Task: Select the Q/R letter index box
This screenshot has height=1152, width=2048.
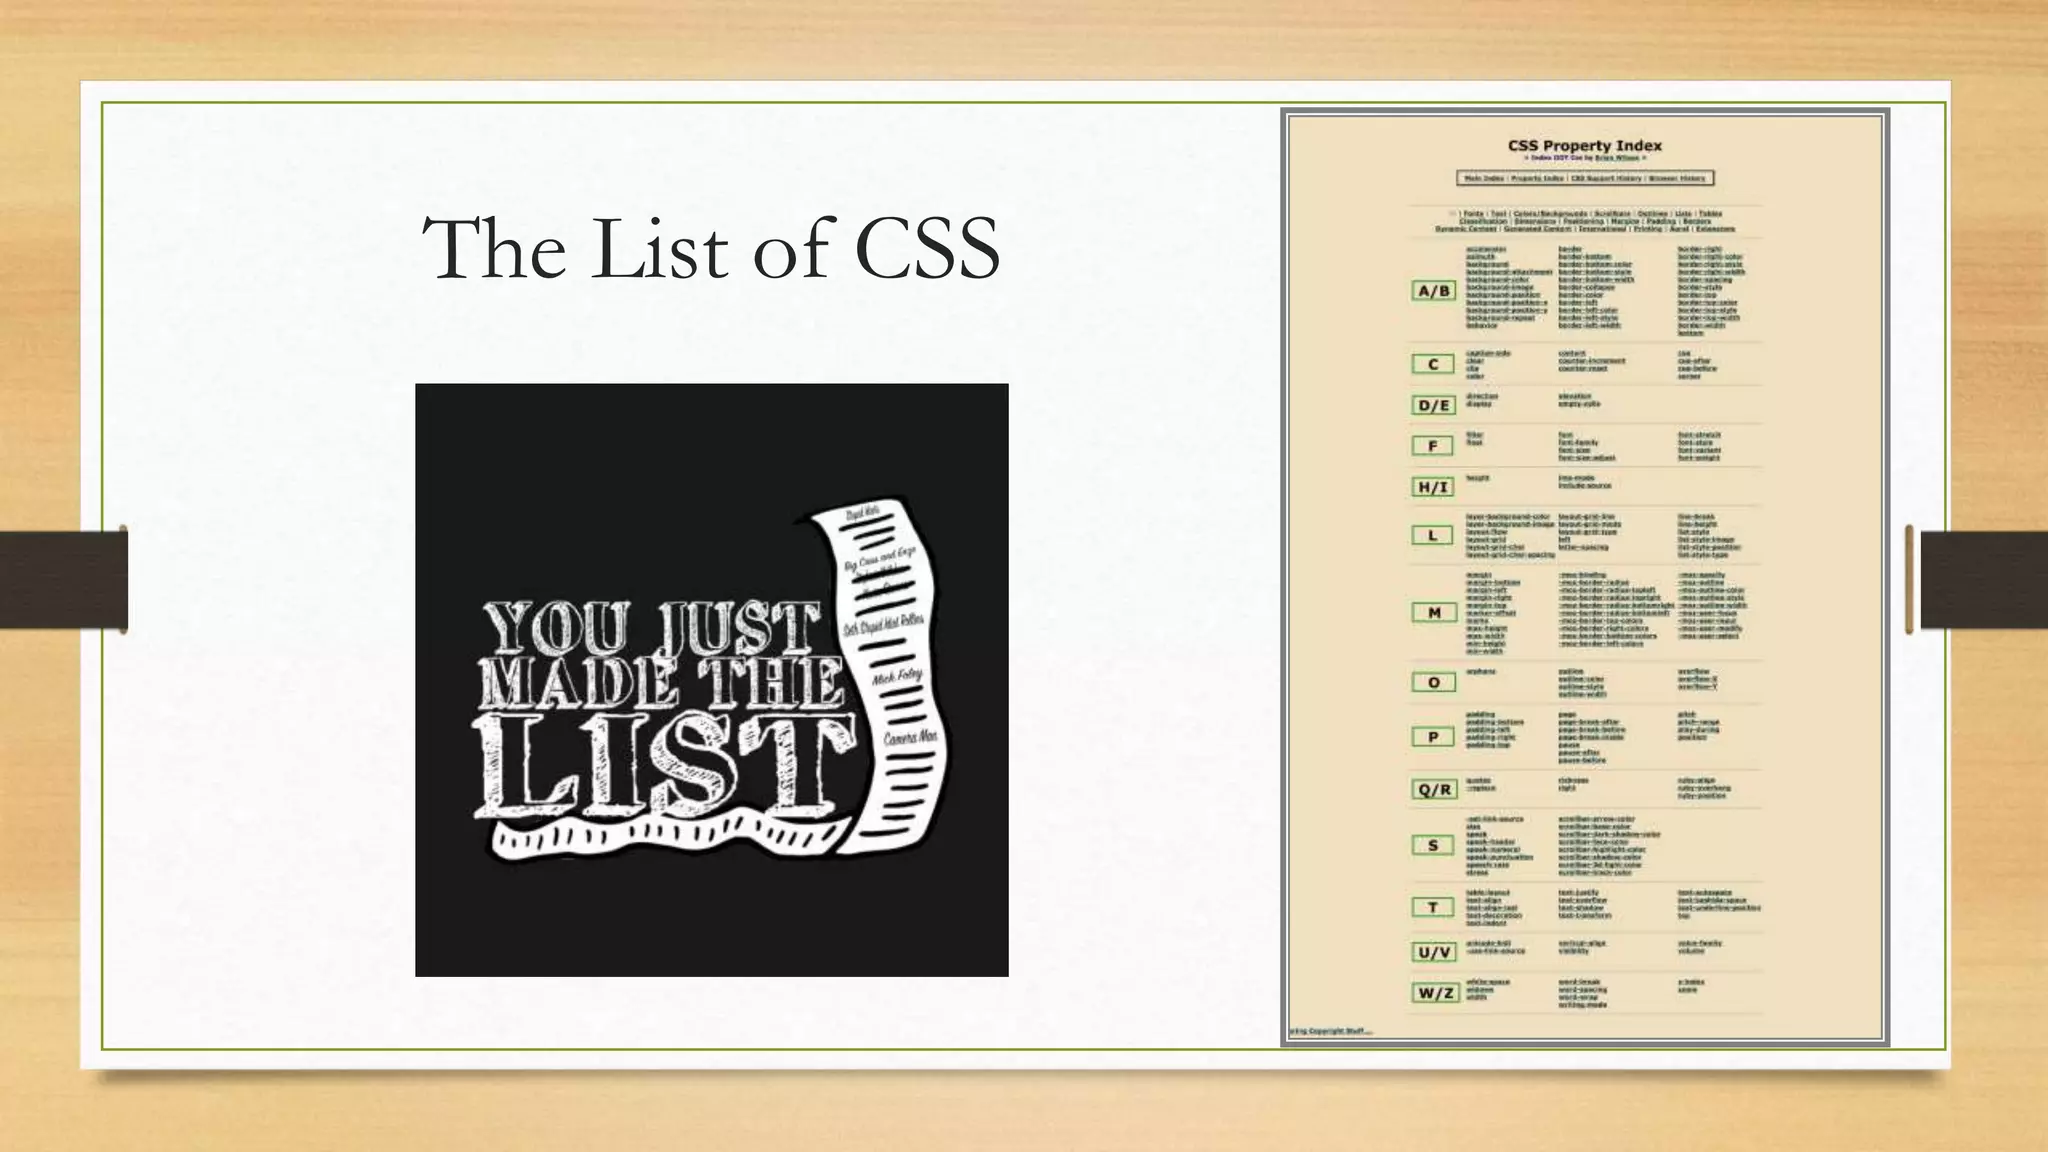Action: [1433, 789]
